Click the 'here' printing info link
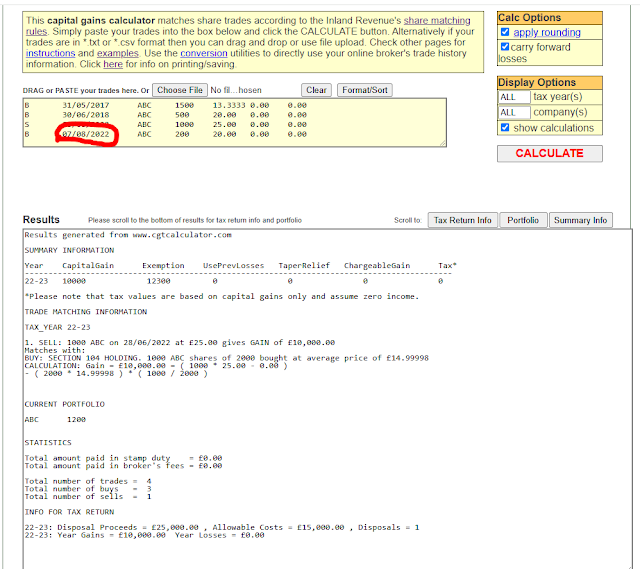The width and height of the screenshot is (640, 569). click(113, 64)
